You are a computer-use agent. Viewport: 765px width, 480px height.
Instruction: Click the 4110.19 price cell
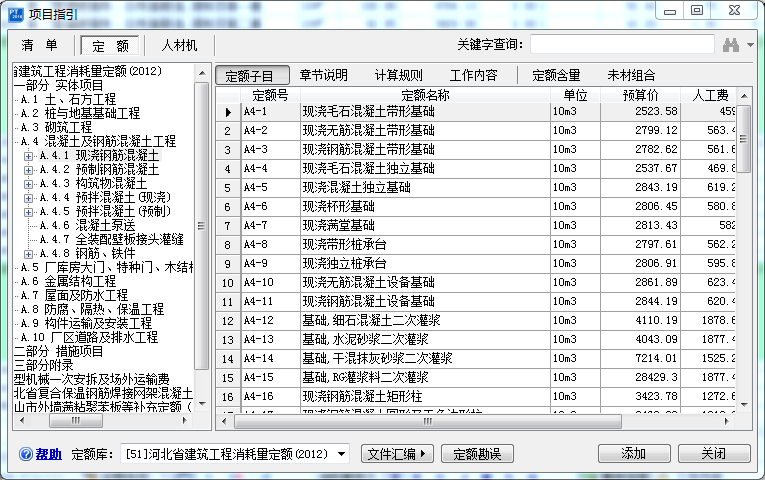[641, 321]
